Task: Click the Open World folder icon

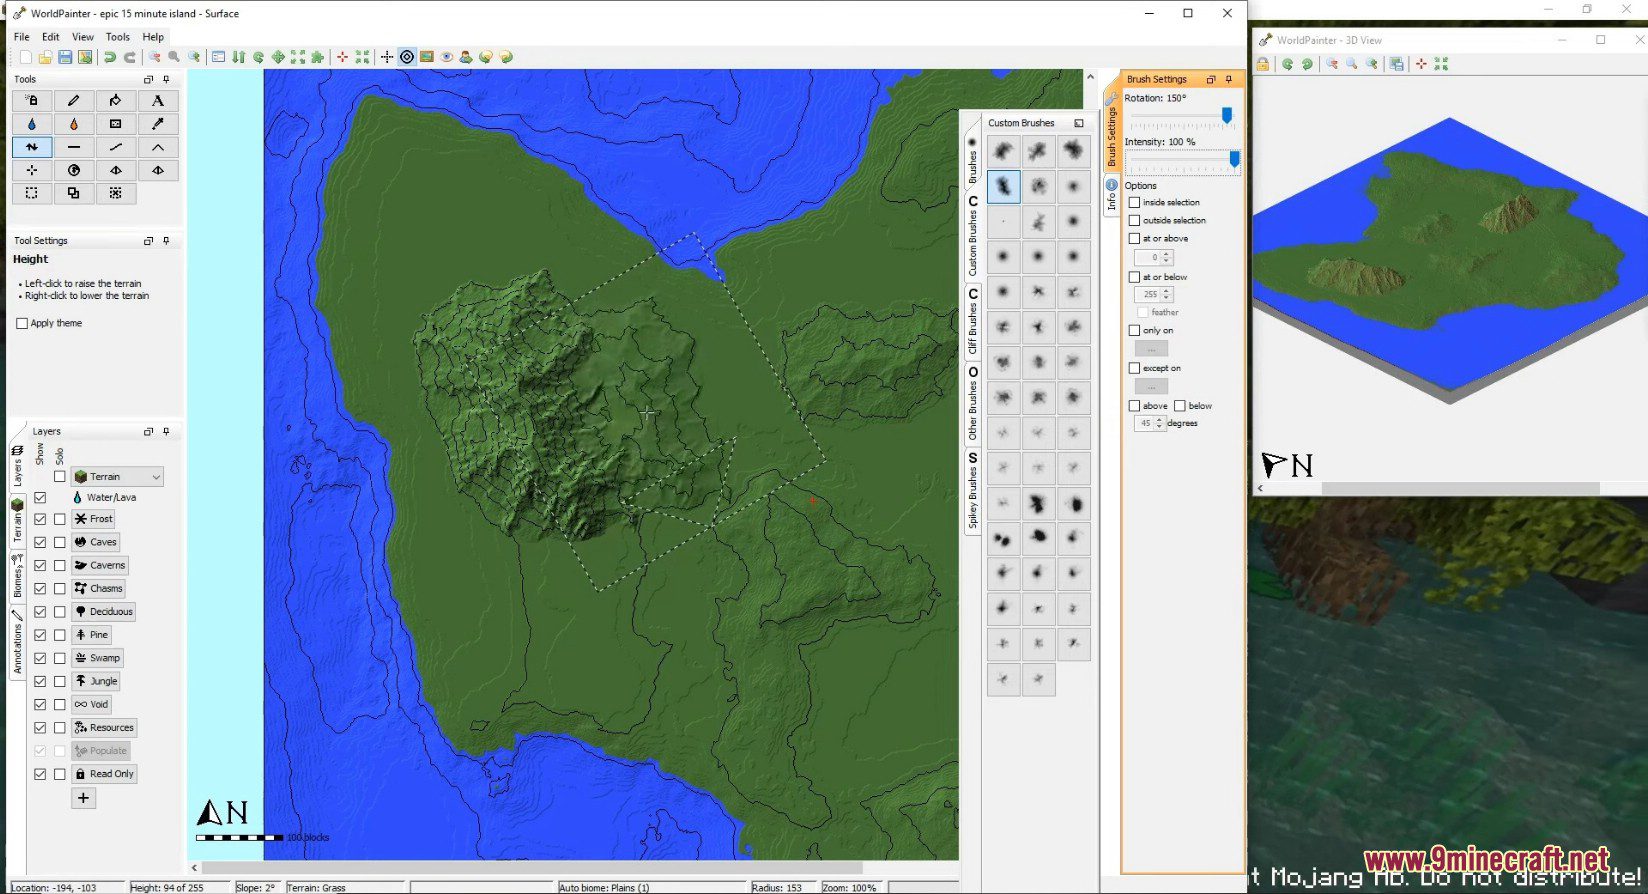Action: point(45,57)
